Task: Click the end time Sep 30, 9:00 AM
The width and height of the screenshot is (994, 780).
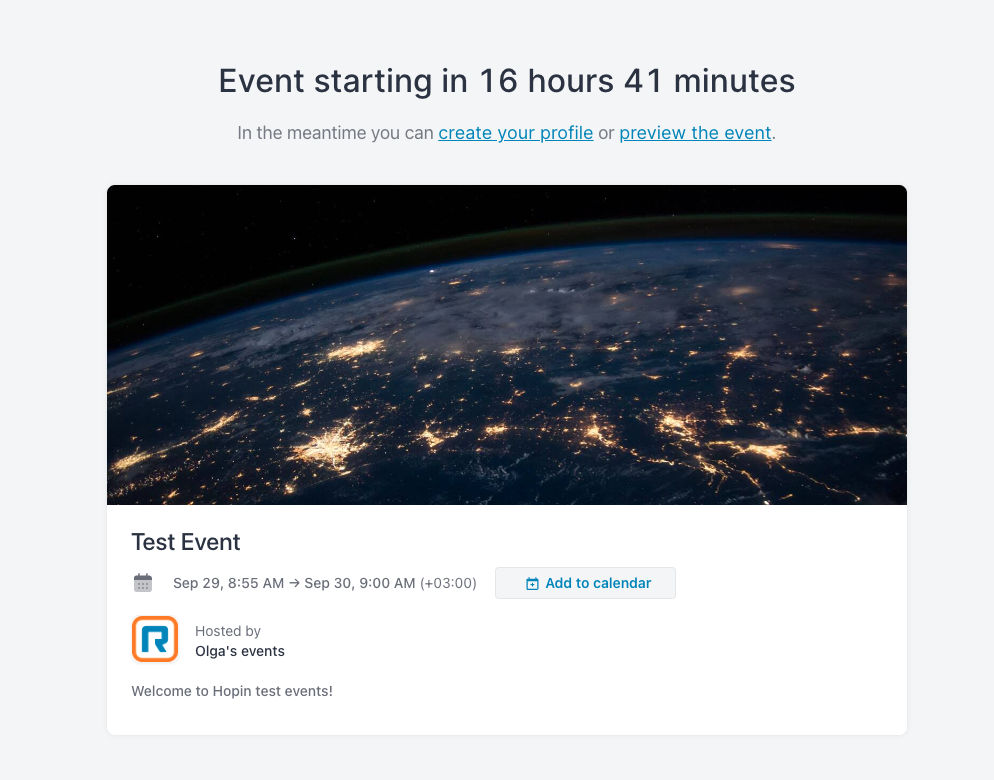Action: click(x=359, y=583)
